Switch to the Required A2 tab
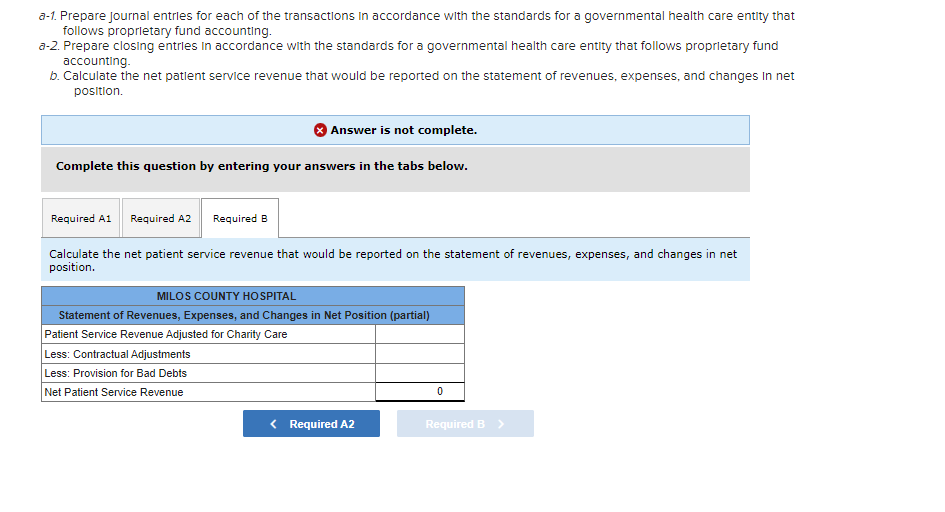Screen dimensions: 945x512 click(x=160, y=218)
